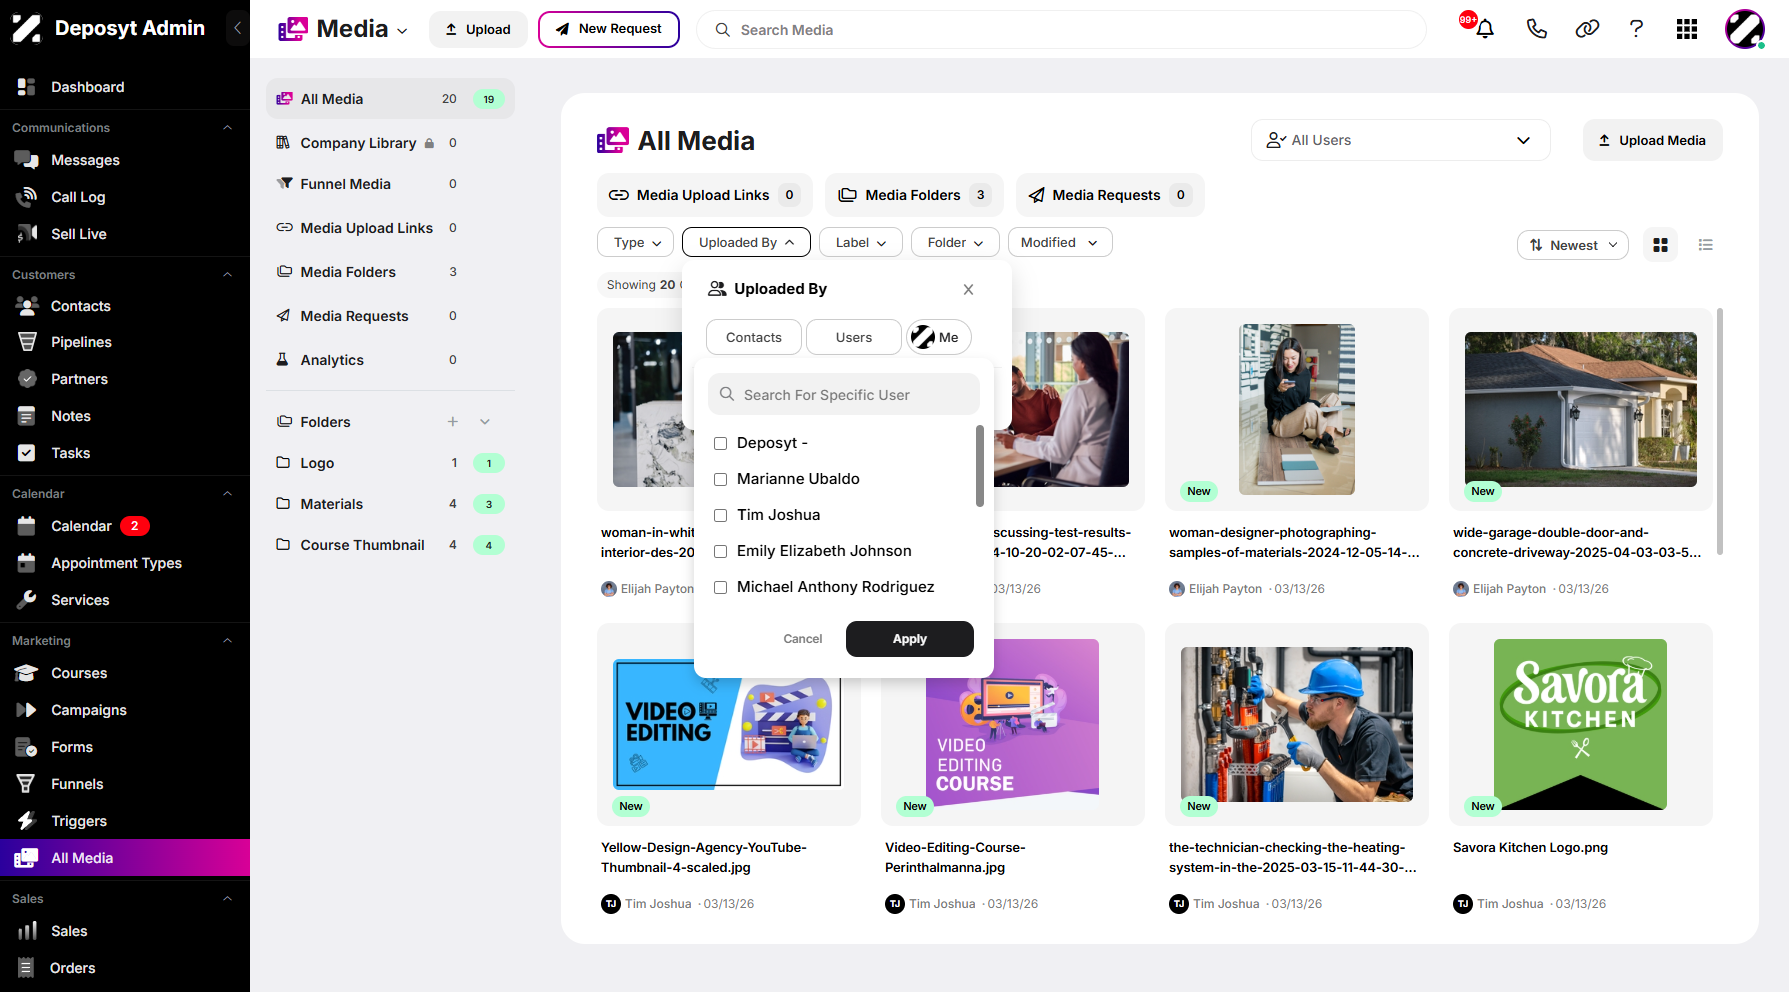Image resolution: width=1789 pixels, height=992 pixels.
Task: Open the Type filter dropdown
Action: point(636,242)
